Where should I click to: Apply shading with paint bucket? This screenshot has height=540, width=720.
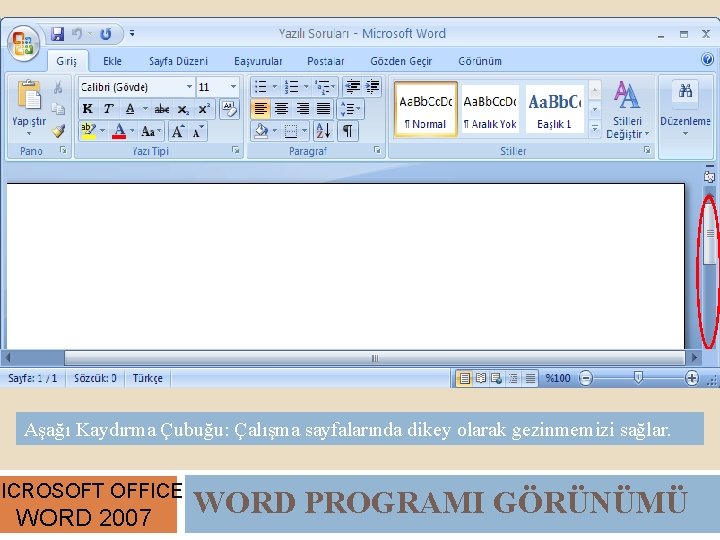tap(261, 131)
